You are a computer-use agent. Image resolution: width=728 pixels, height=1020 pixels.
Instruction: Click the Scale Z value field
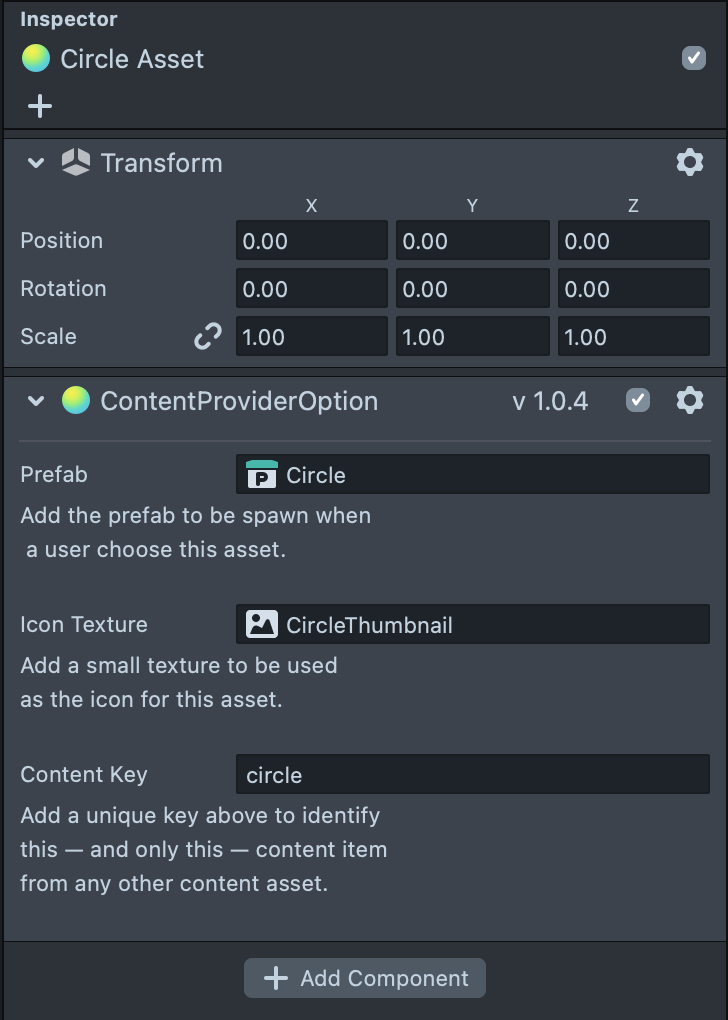(633, 337)
